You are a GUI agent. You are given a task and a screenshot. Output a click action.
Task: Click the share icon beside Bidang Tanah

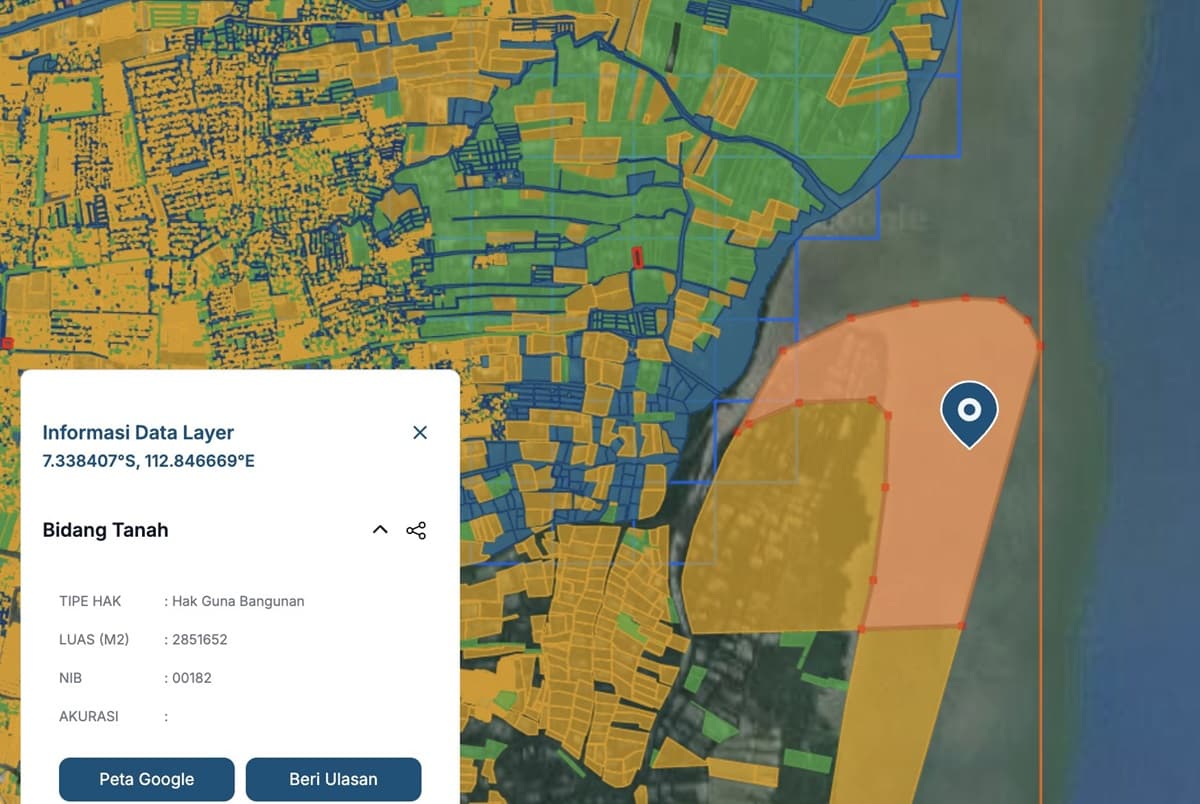(x=416, y=530)
